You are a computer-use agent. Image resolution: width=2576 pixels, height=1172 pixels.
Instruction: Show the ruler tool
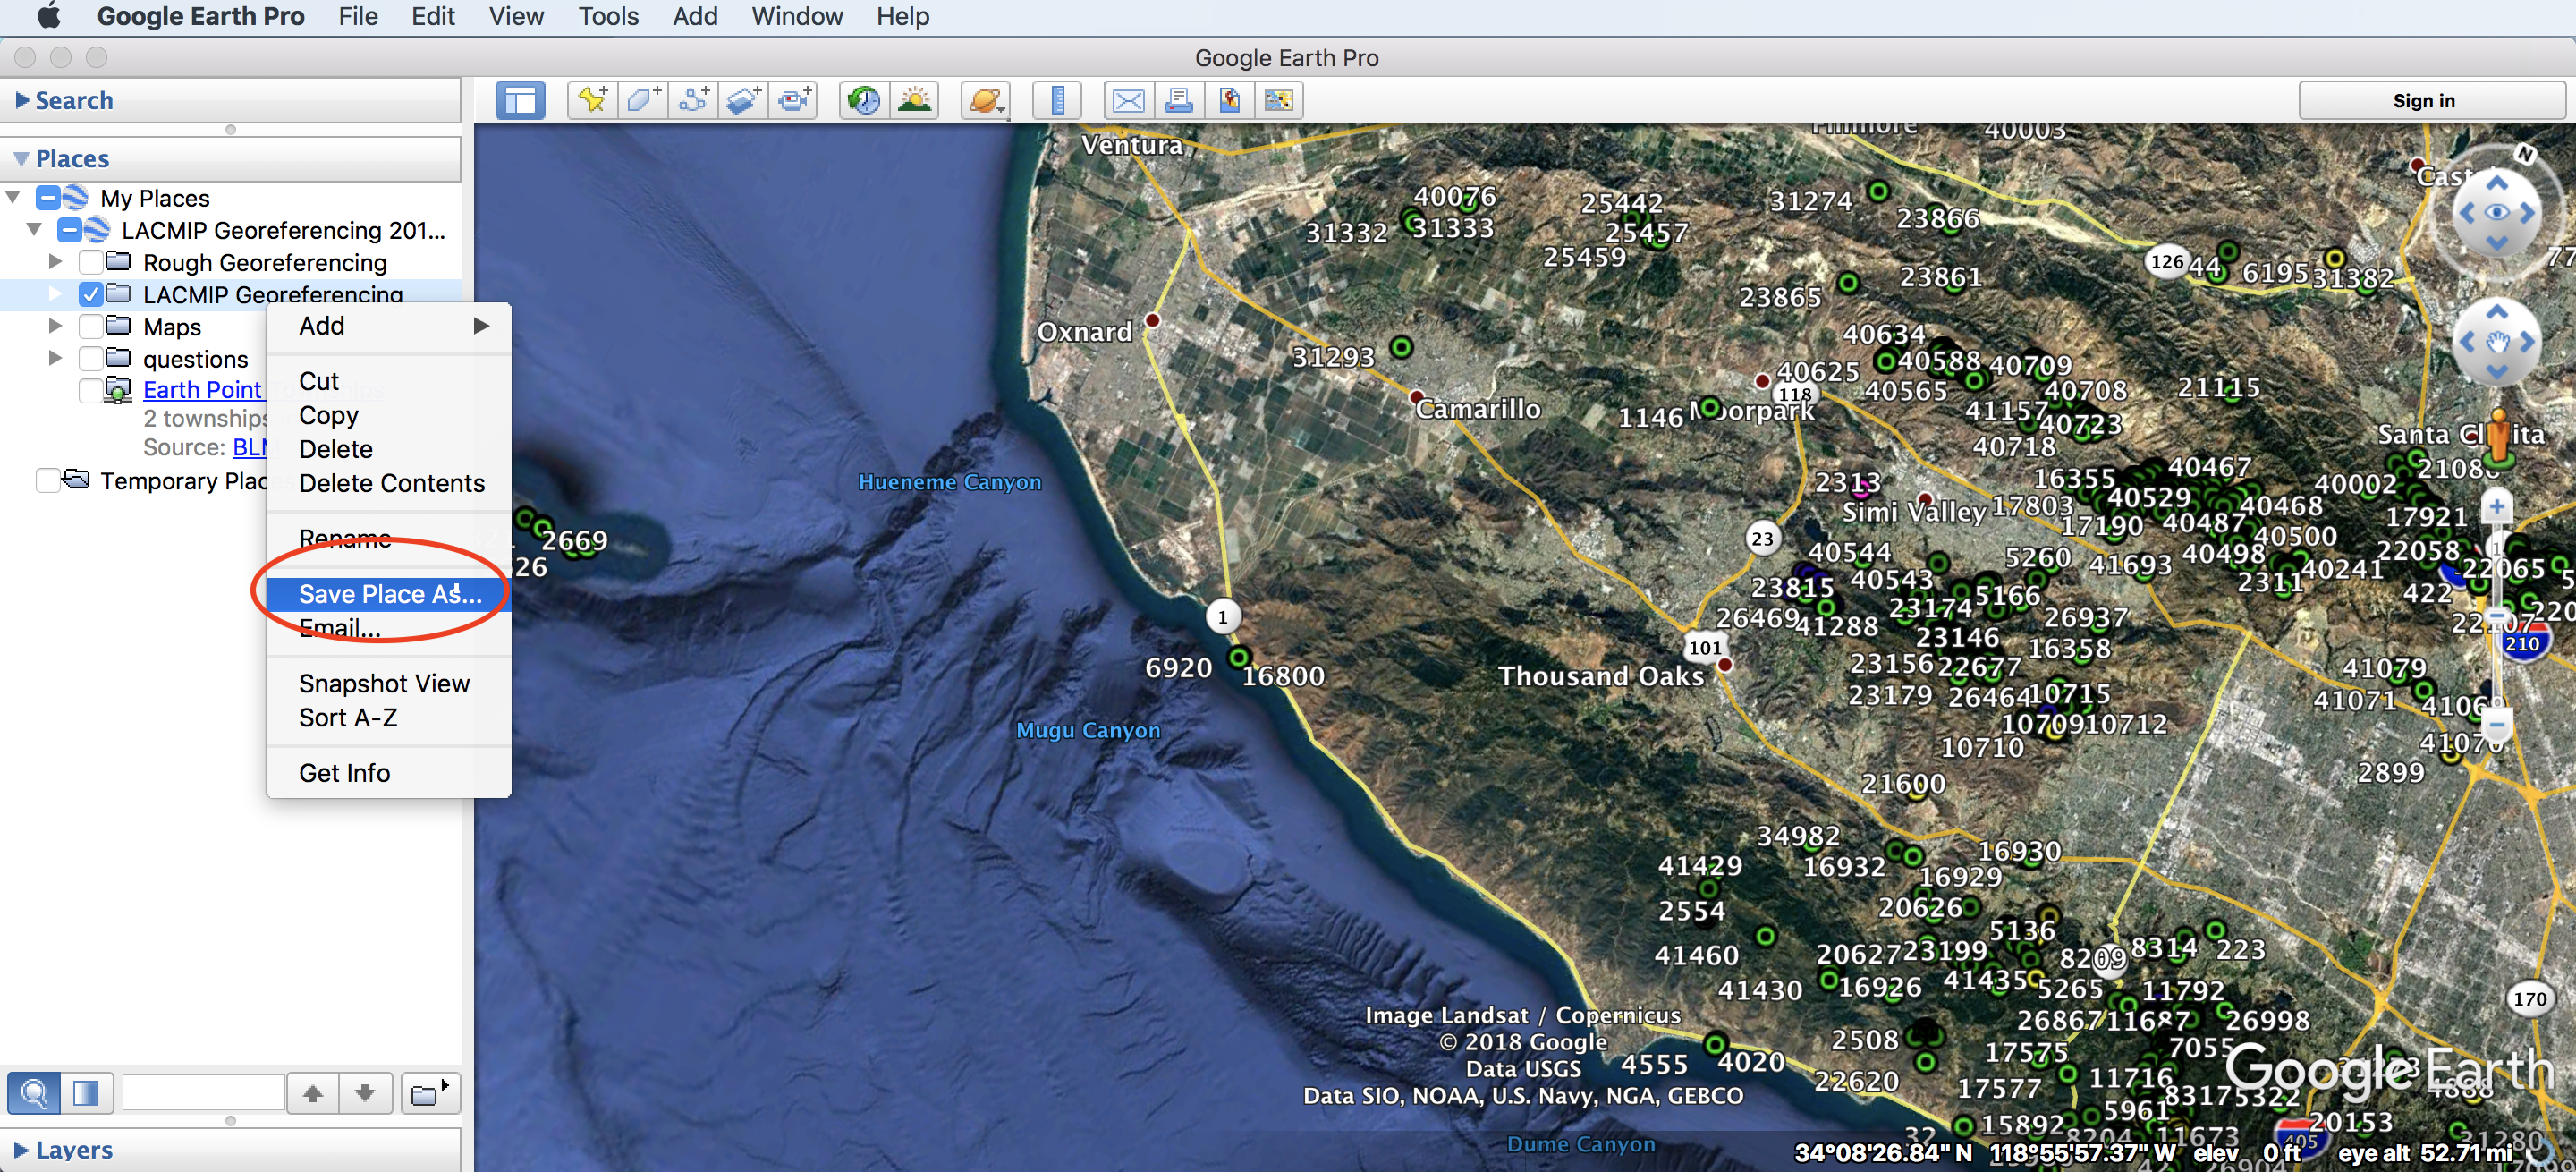coord(1057,101)
